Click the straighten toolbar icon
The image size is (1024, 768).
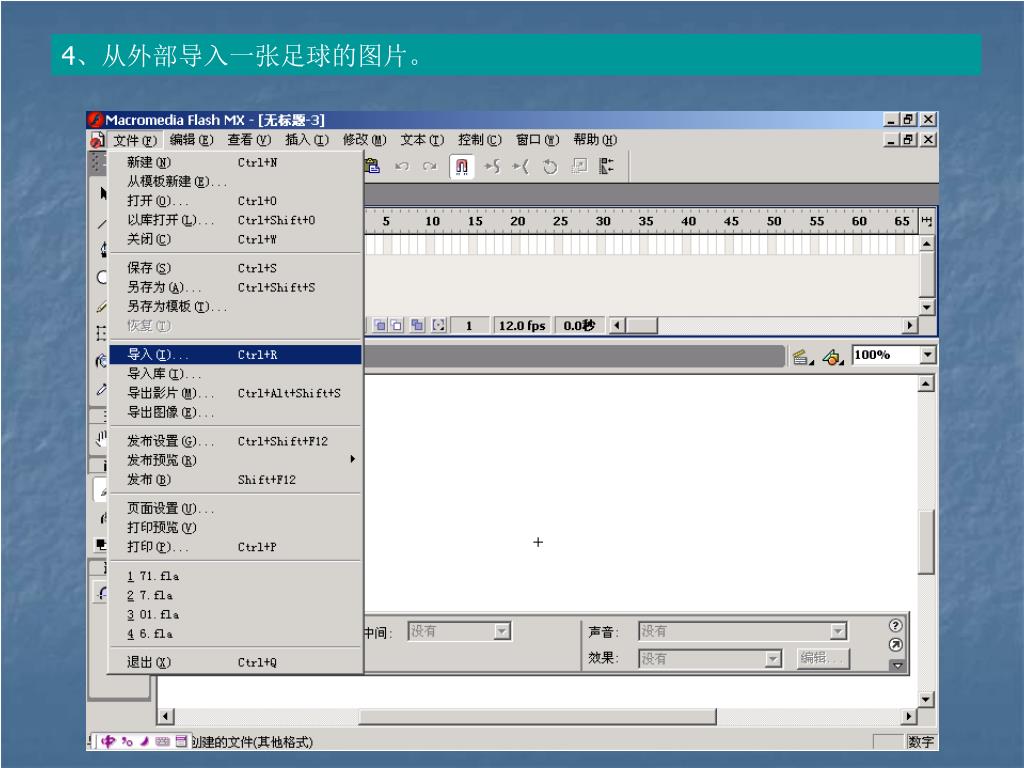[520, 167]
